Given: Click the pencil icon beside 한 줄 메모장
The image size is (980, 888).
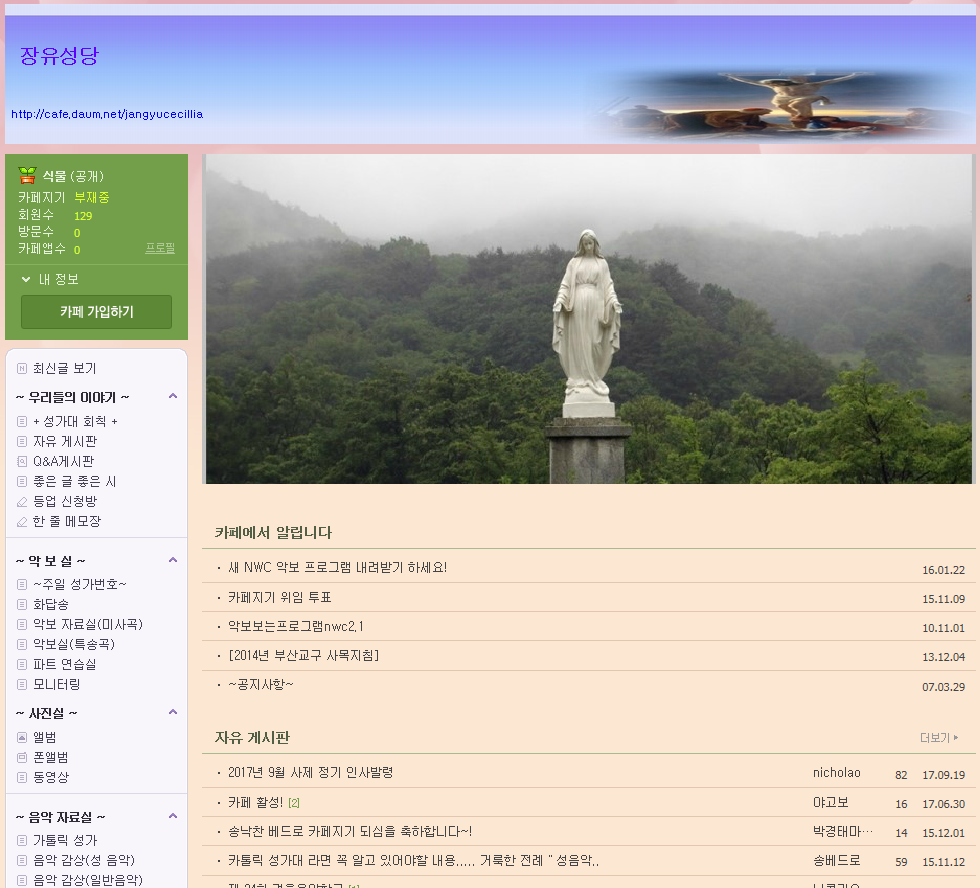Looking at the screenshot, I should click(22, 522).
